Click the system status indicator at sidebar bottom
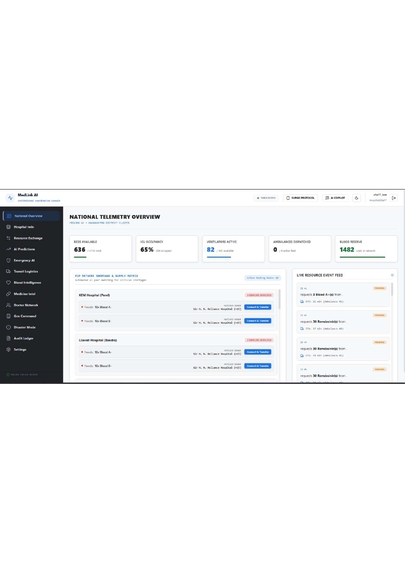This screenshot has width=405, height=573. 22,375
